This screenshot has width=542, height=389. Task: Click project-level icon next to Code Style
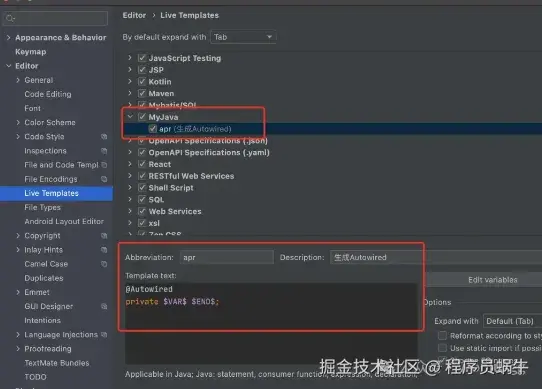(104, 137)
